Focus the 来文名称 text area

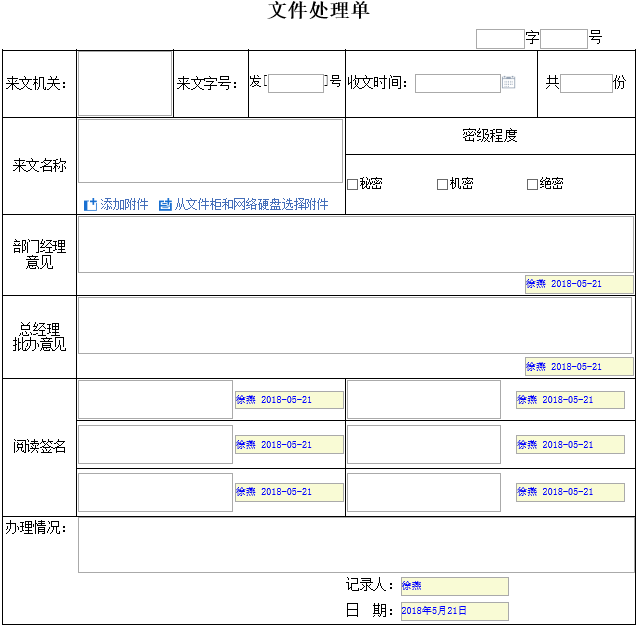point(210,151)
